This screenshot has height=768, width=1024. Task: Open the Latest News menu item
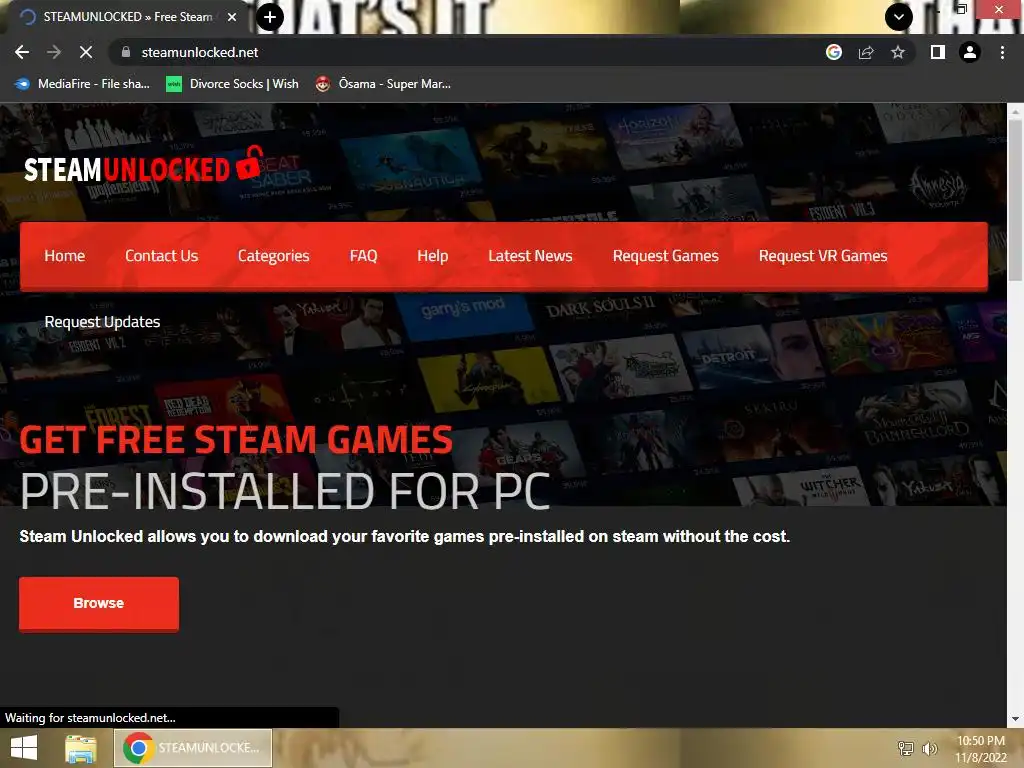[530, 256]
